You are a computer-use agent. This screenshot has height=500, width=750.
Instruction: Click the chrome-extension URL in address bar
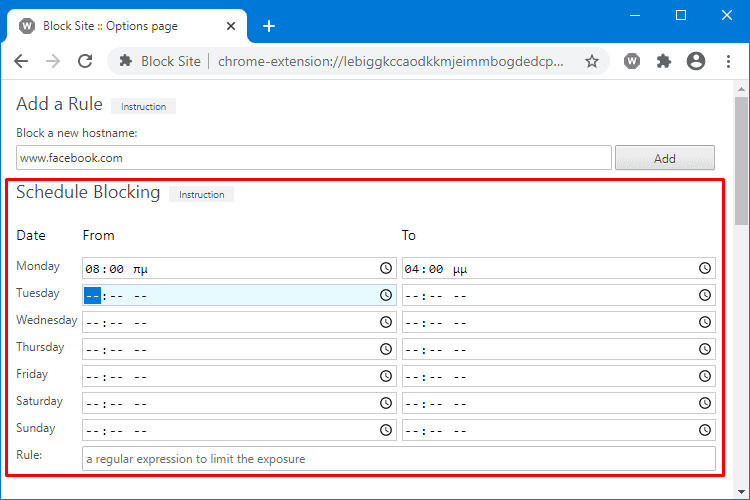coord(390,61)
